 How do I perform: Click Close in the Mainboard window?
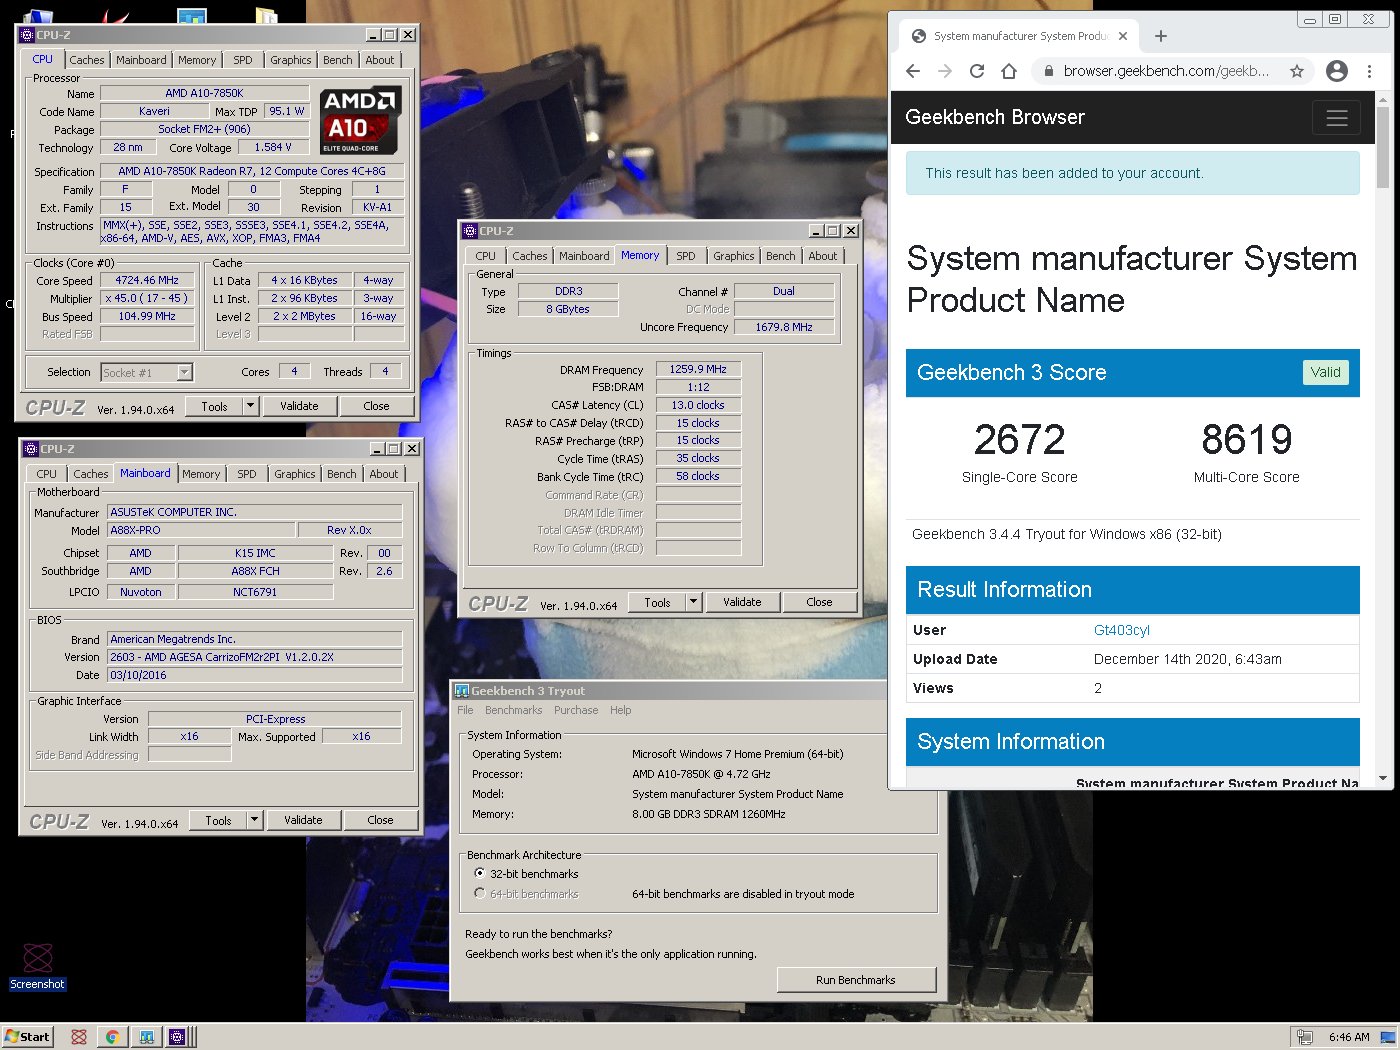(380, 820)
